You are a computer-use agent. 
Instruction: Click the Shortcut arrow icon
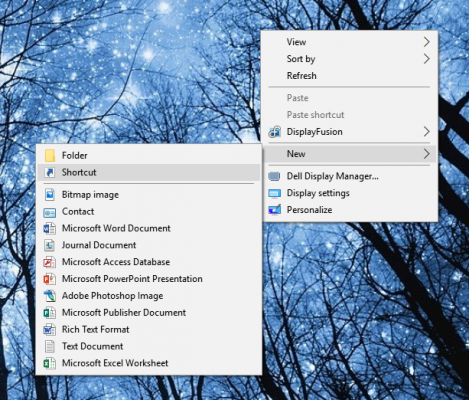50,172
